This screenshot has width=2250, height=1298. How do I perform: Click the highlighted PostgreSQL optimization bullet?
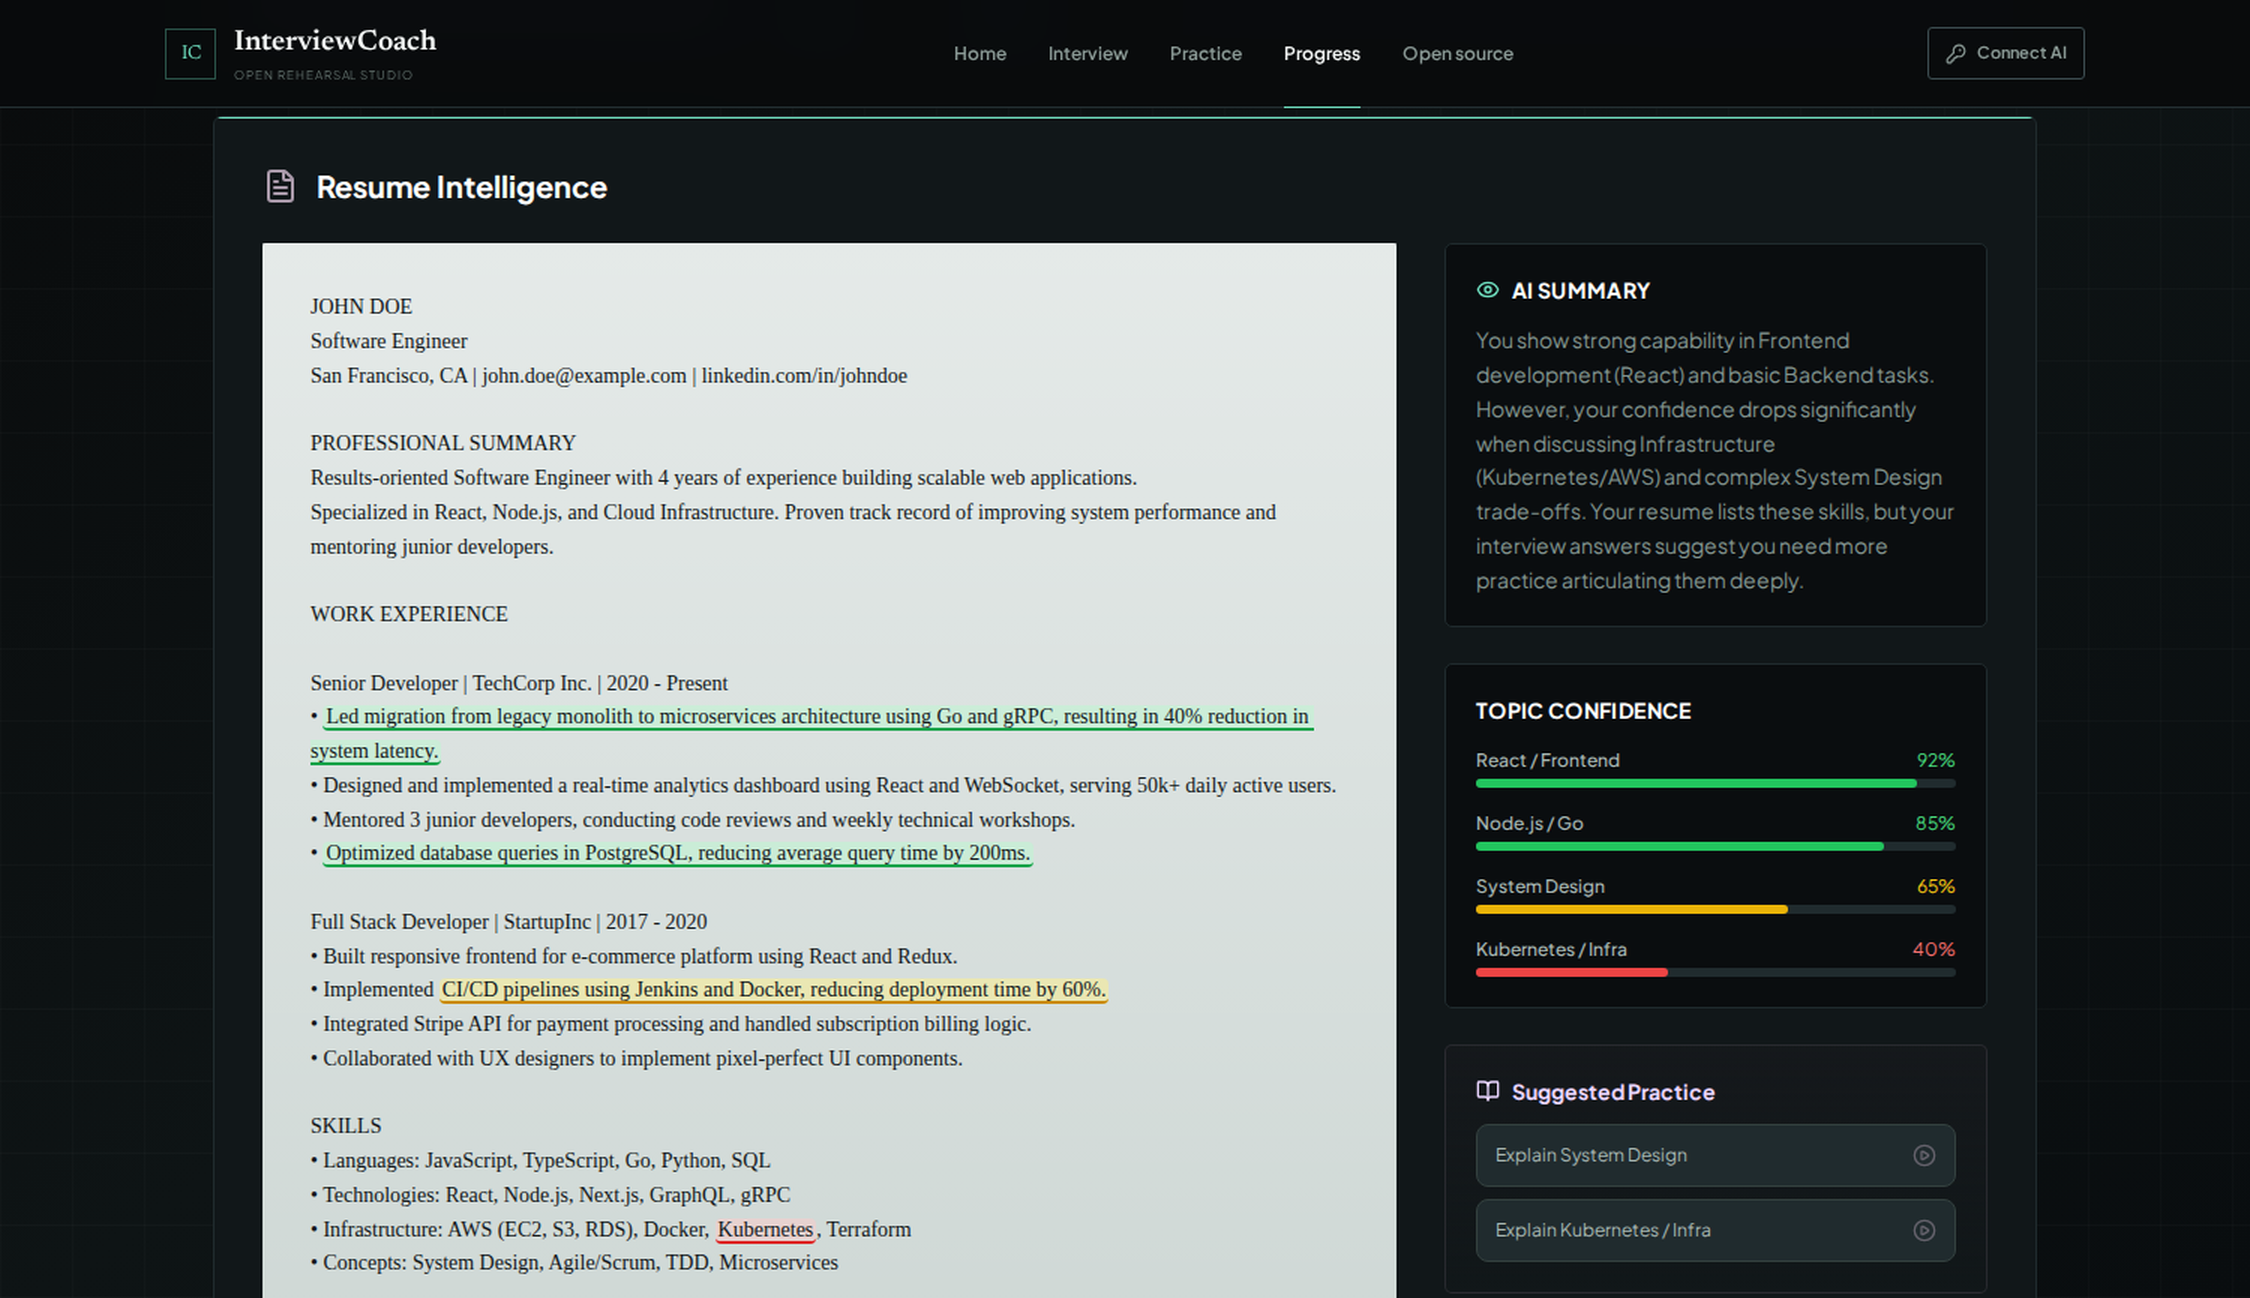677,853
